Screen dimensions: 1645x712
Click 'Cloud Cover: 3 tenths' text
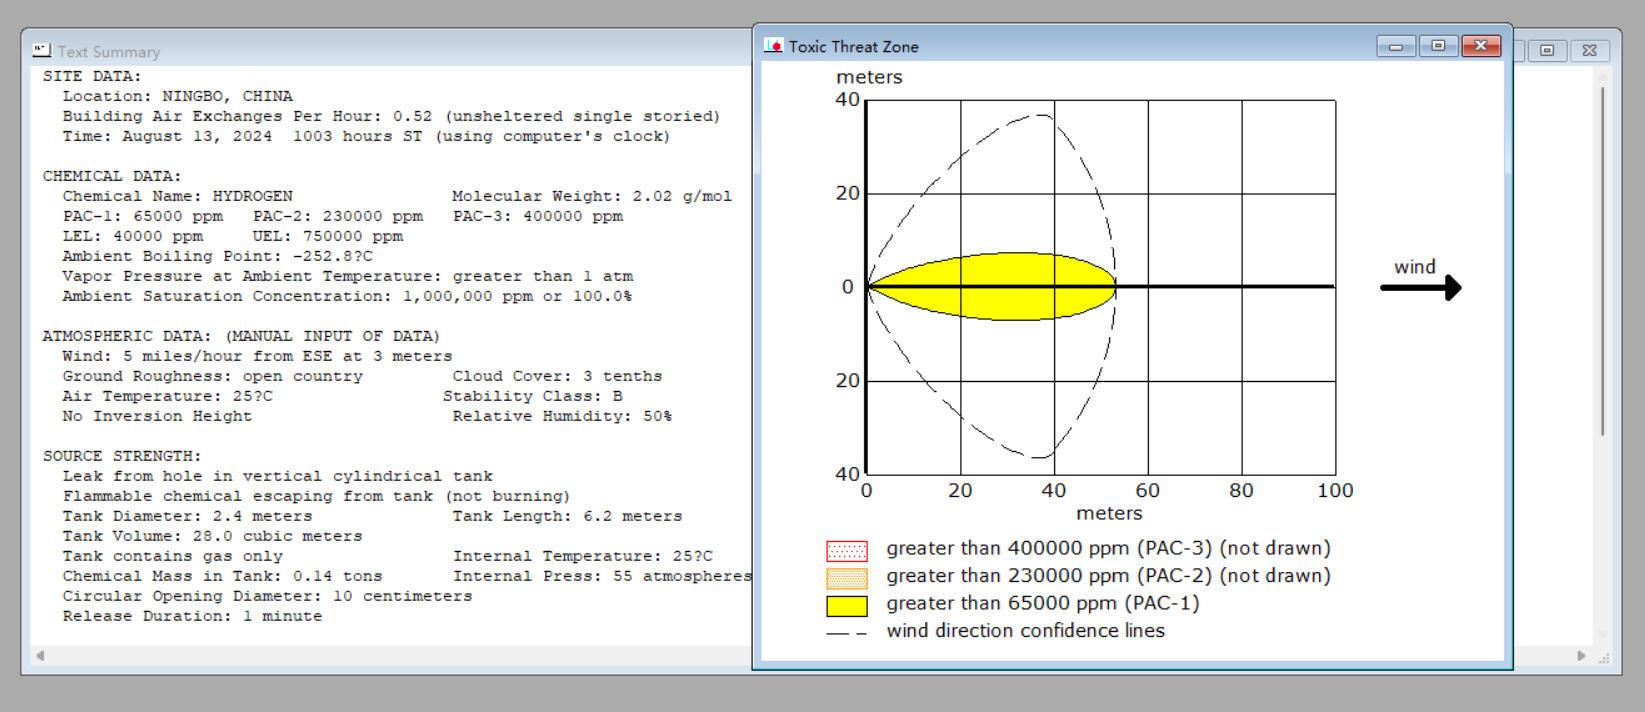[x=557, y=376]
